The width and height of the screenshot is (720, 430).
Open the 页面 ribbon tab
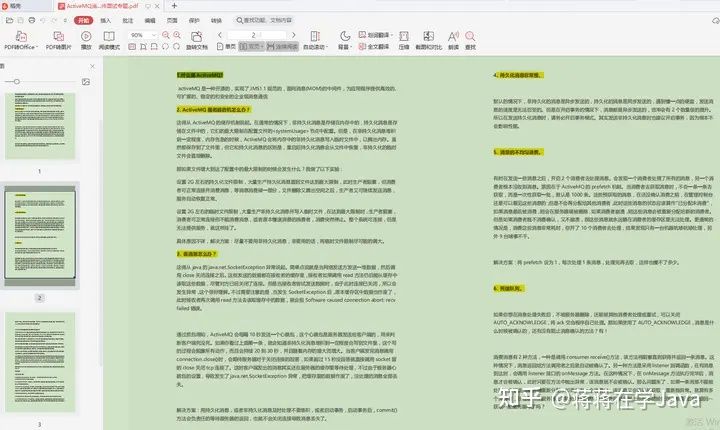172,20
